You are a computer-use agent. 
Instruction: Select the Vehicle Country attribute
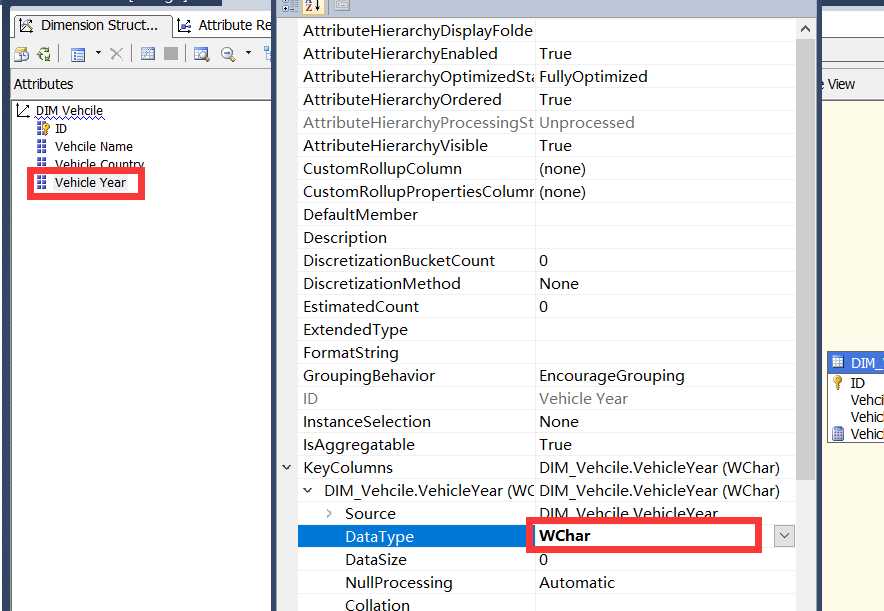(99, 164)
